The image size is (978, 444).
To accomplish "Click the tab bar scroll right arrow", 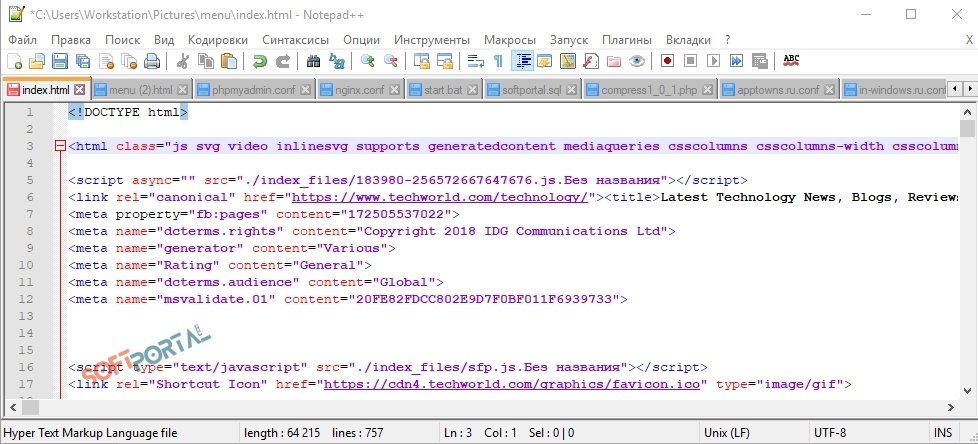I will coord(970,90).
